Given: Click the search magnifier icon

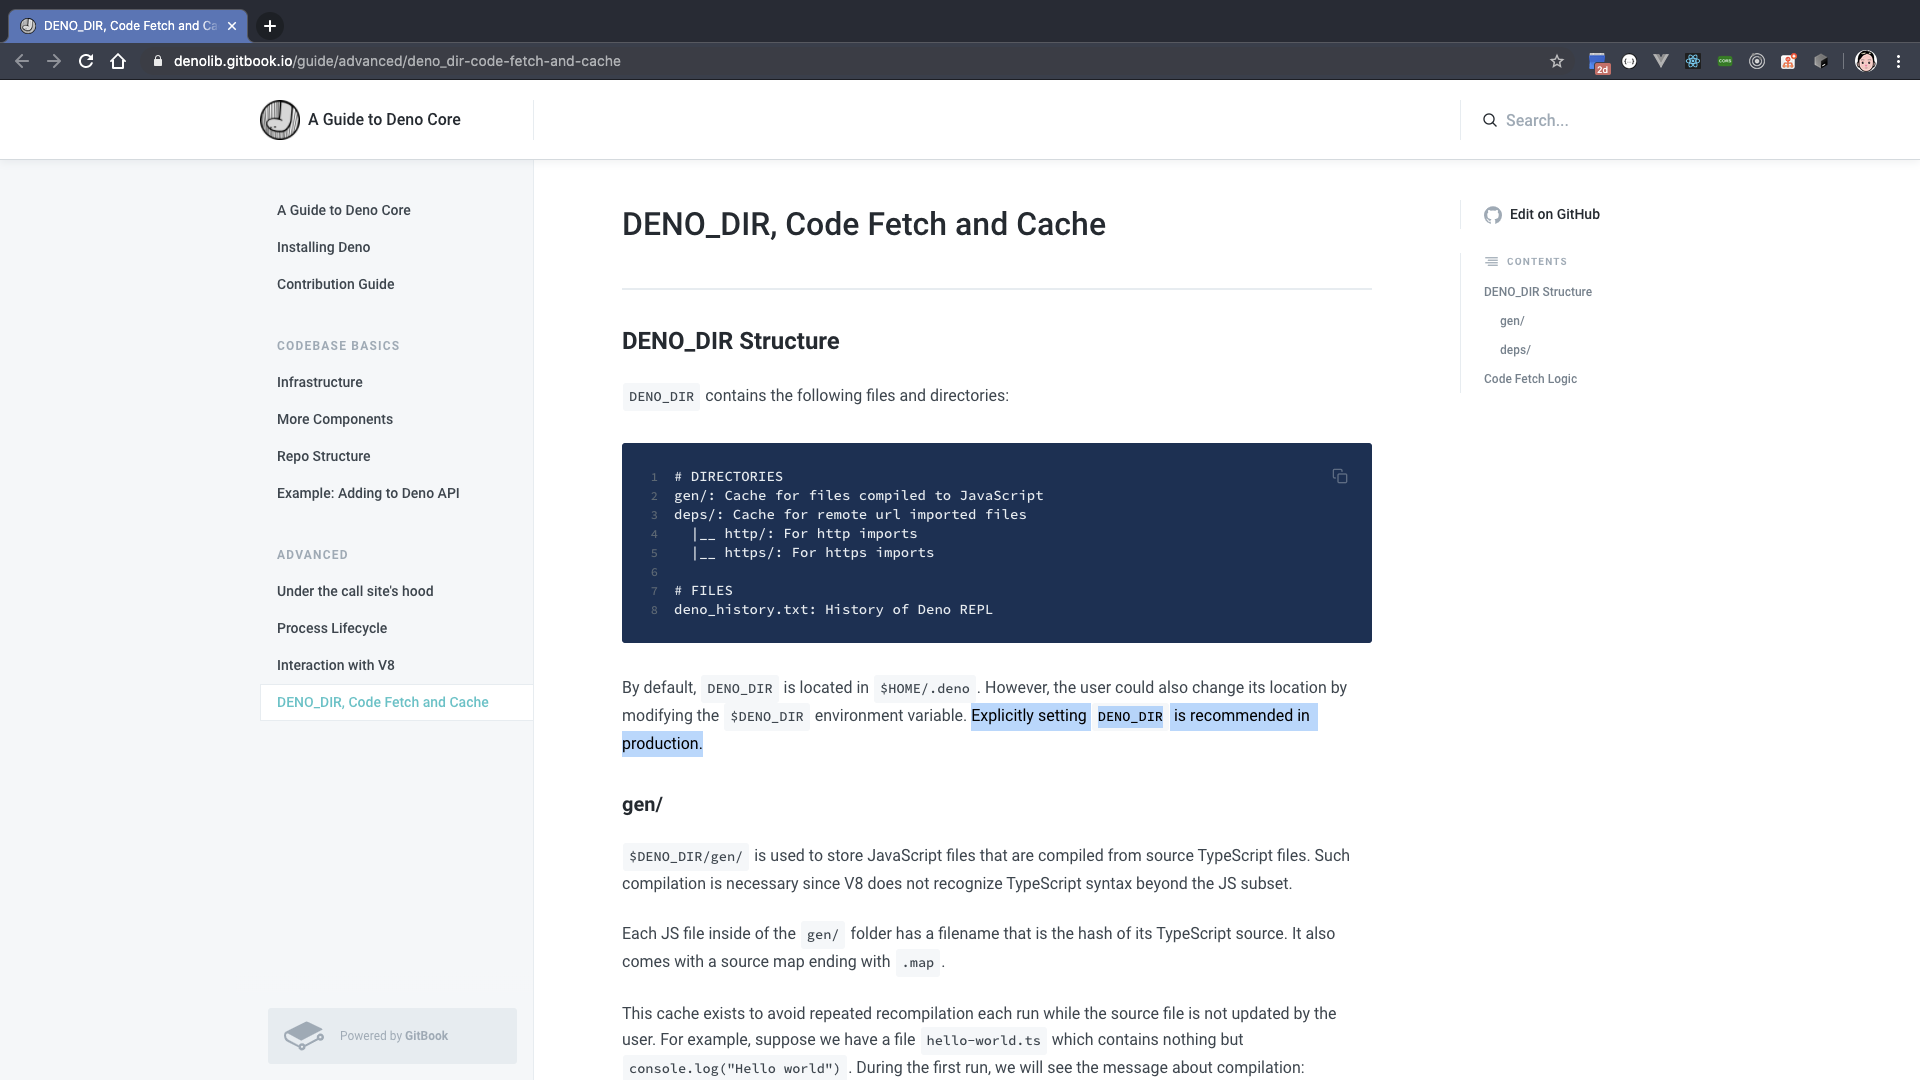Looking at the screenshot, I should click(x=1490, y=120).
